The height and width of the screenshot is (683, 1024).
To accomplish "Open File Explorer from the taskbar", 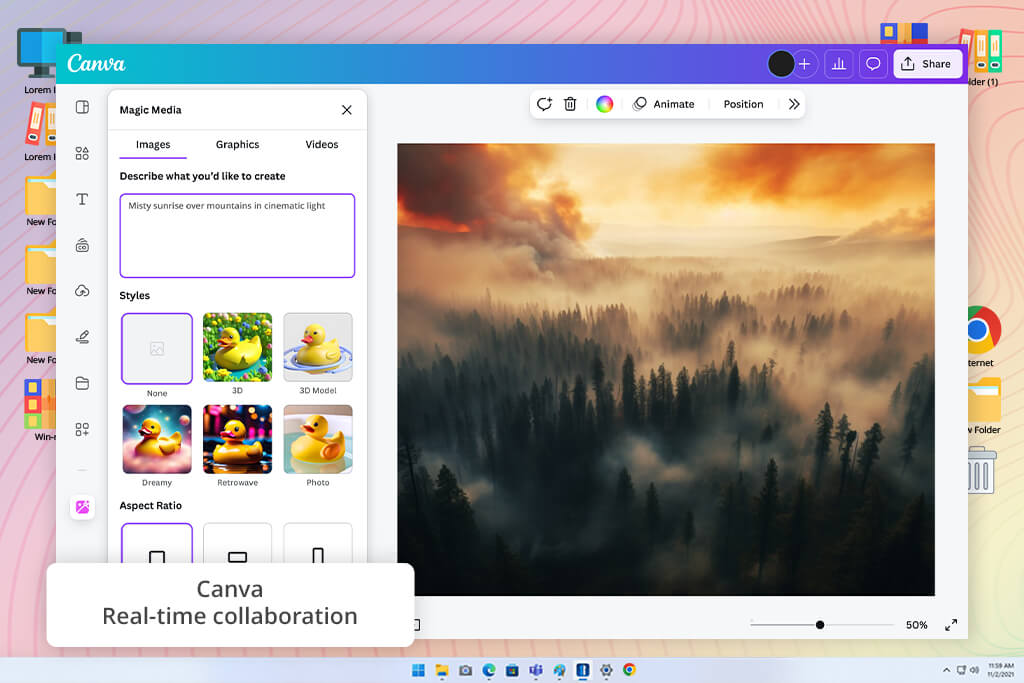I will tap(442, 670).
